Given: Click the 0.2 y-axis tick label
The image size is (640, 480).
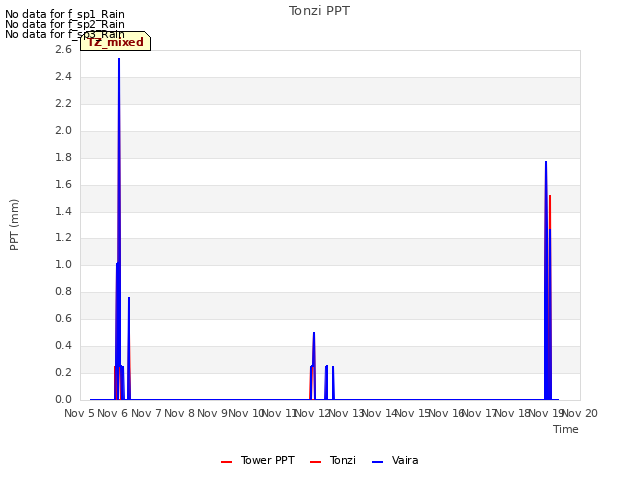Looking at the screenshot, I should (63, 372).
